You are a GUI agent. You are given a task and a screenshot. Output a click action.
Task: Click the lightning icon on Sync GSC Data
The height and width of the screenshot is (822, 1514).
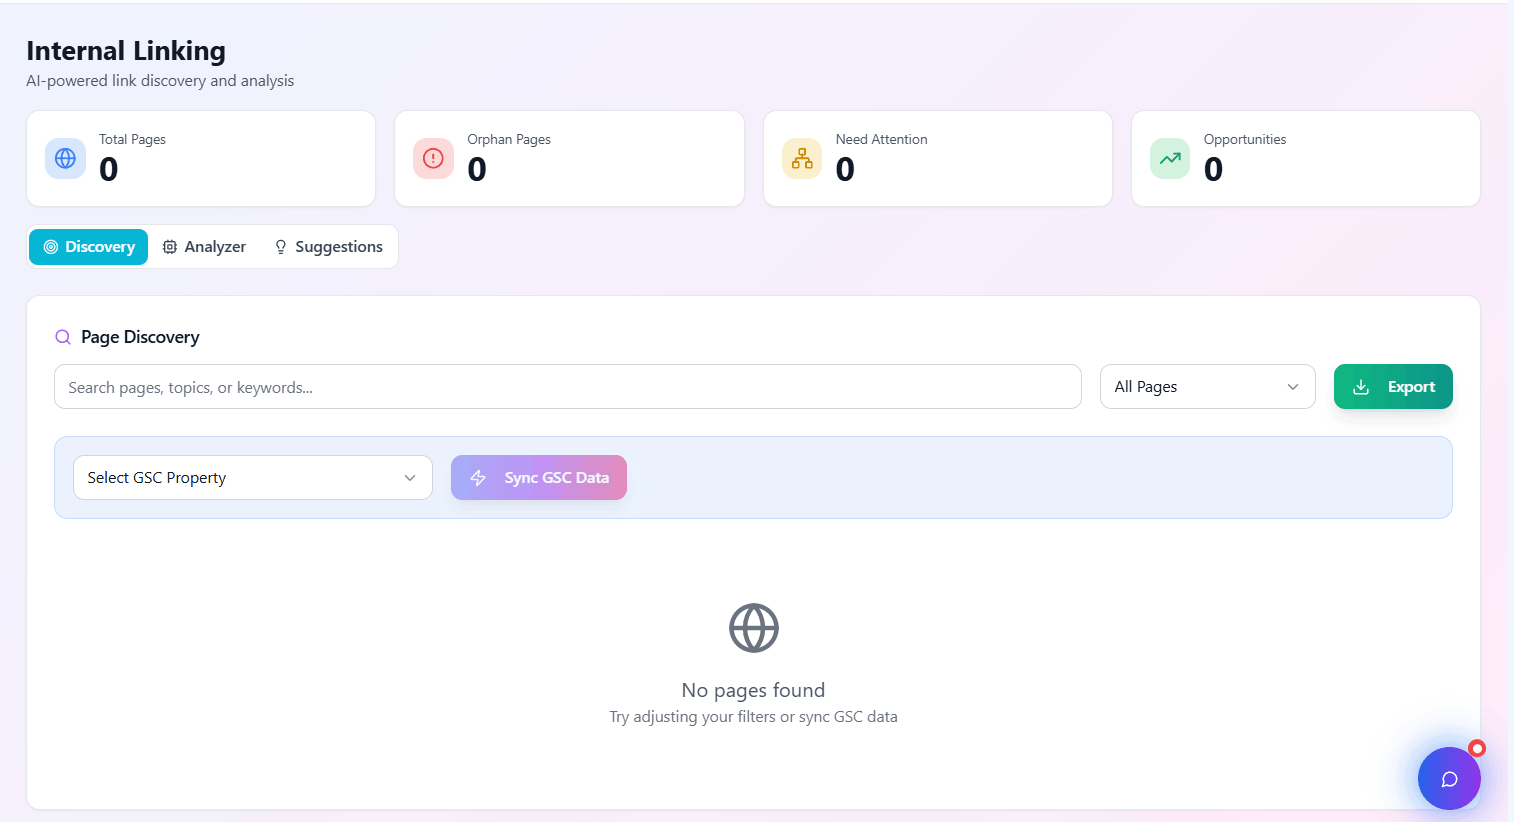478,477
